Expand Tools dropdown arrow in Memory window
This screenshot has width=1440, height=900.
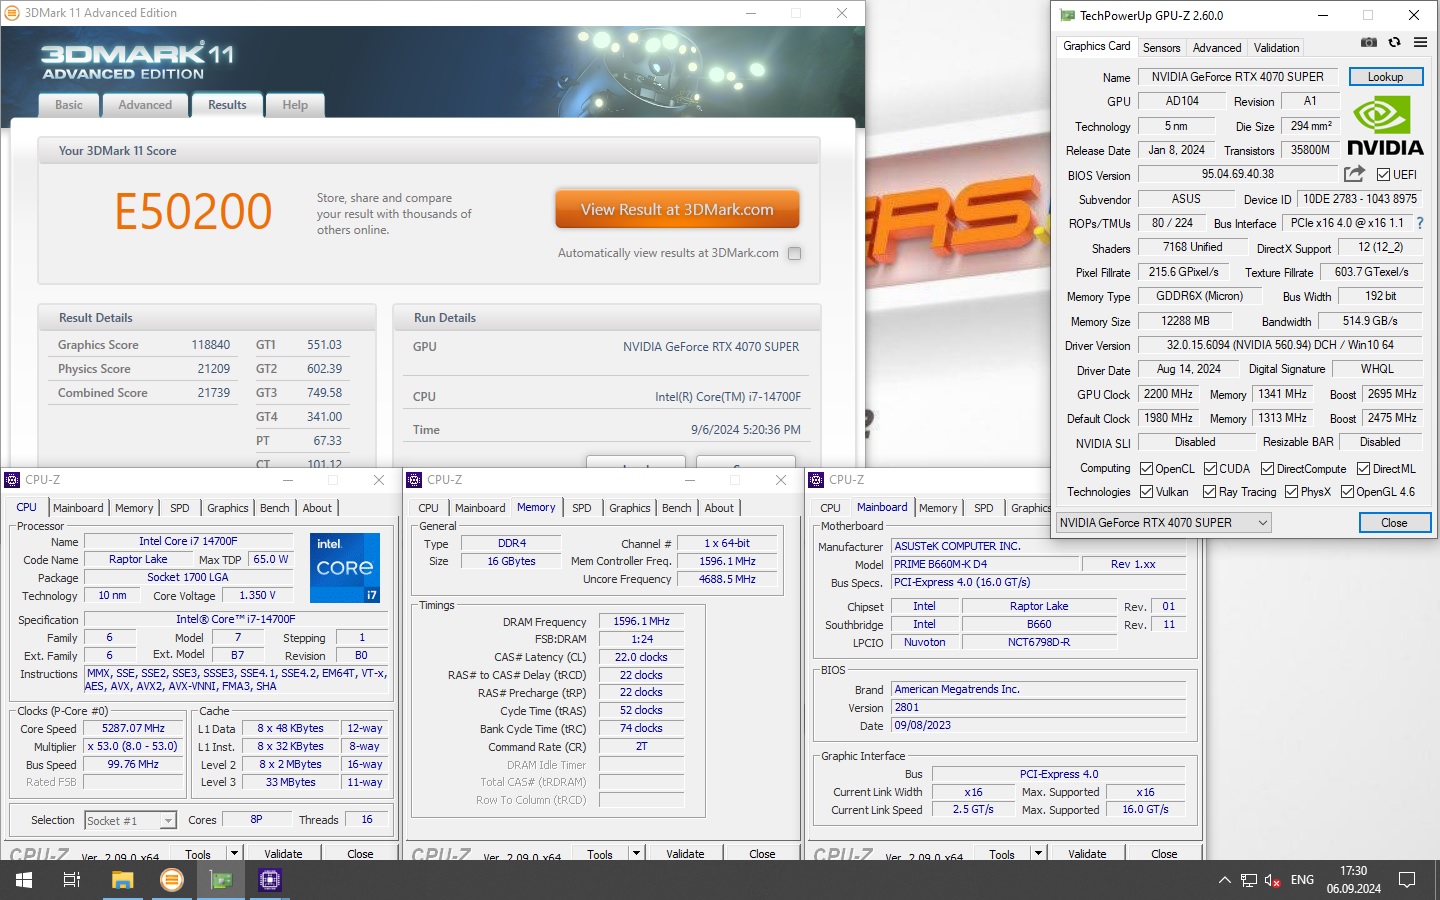coord(636,853)
